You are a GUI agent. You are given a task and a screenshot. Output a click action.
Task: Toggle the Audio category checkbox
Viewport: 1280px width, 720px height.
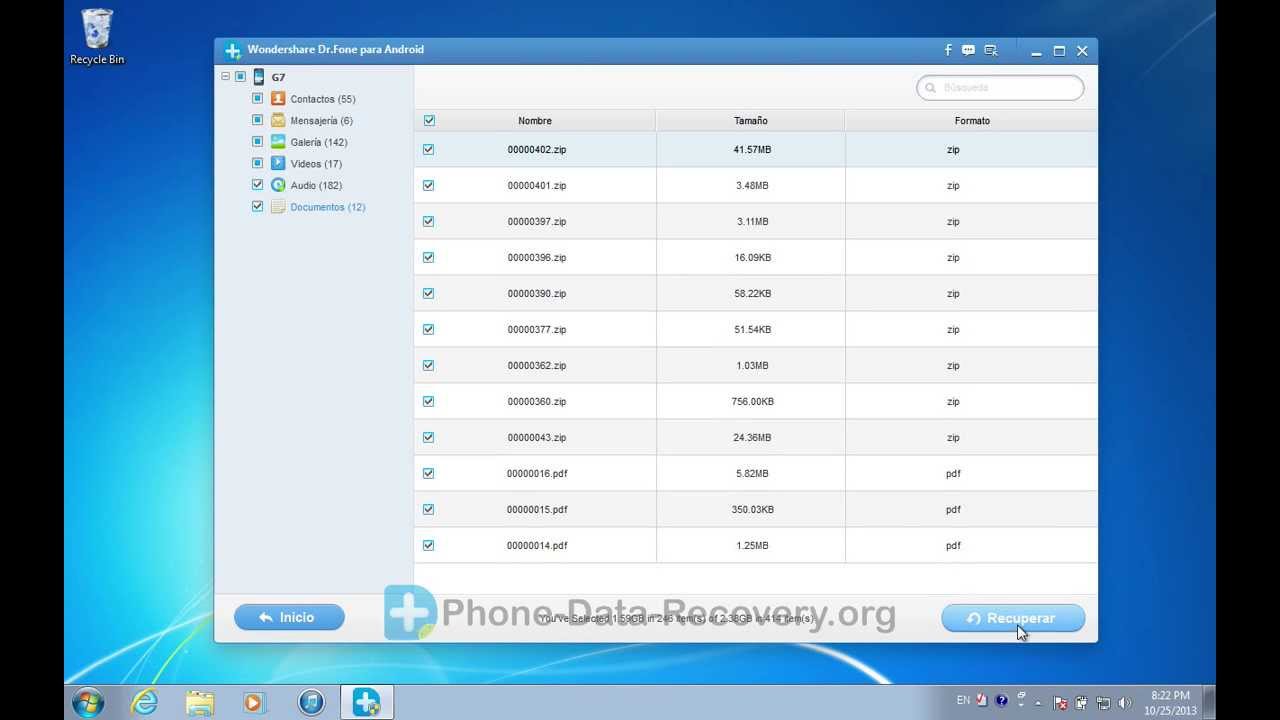tap(258, 184)
